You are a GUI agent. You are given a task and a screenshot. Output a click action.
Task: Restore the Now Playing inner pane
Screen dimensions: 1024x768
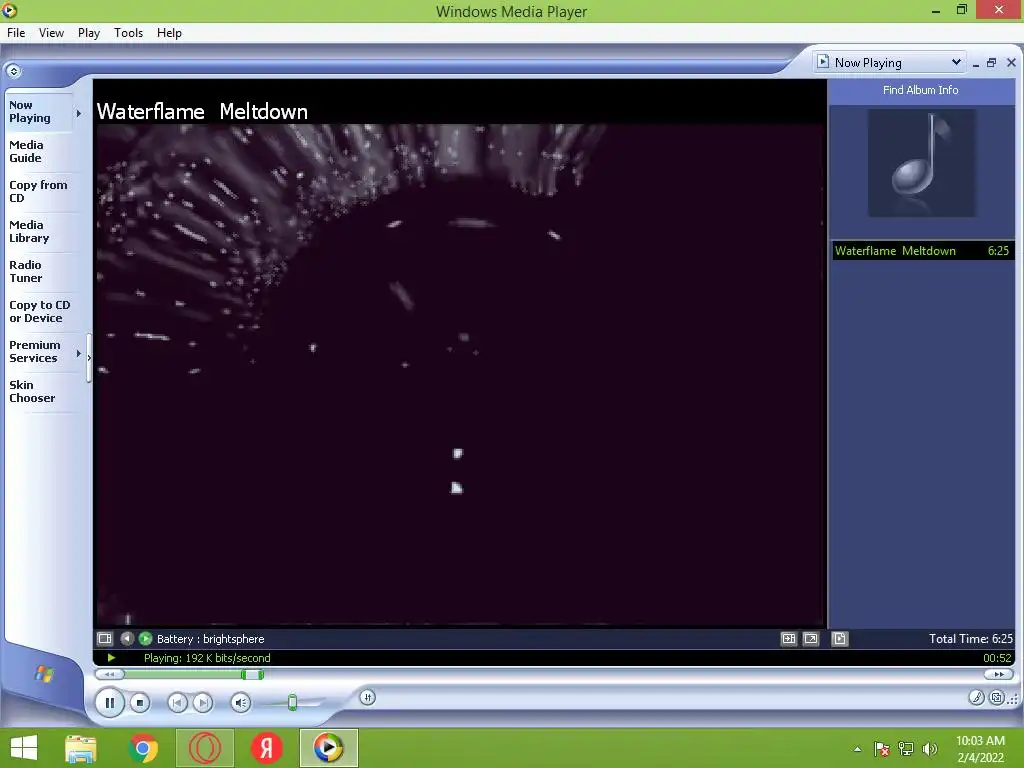991,63
